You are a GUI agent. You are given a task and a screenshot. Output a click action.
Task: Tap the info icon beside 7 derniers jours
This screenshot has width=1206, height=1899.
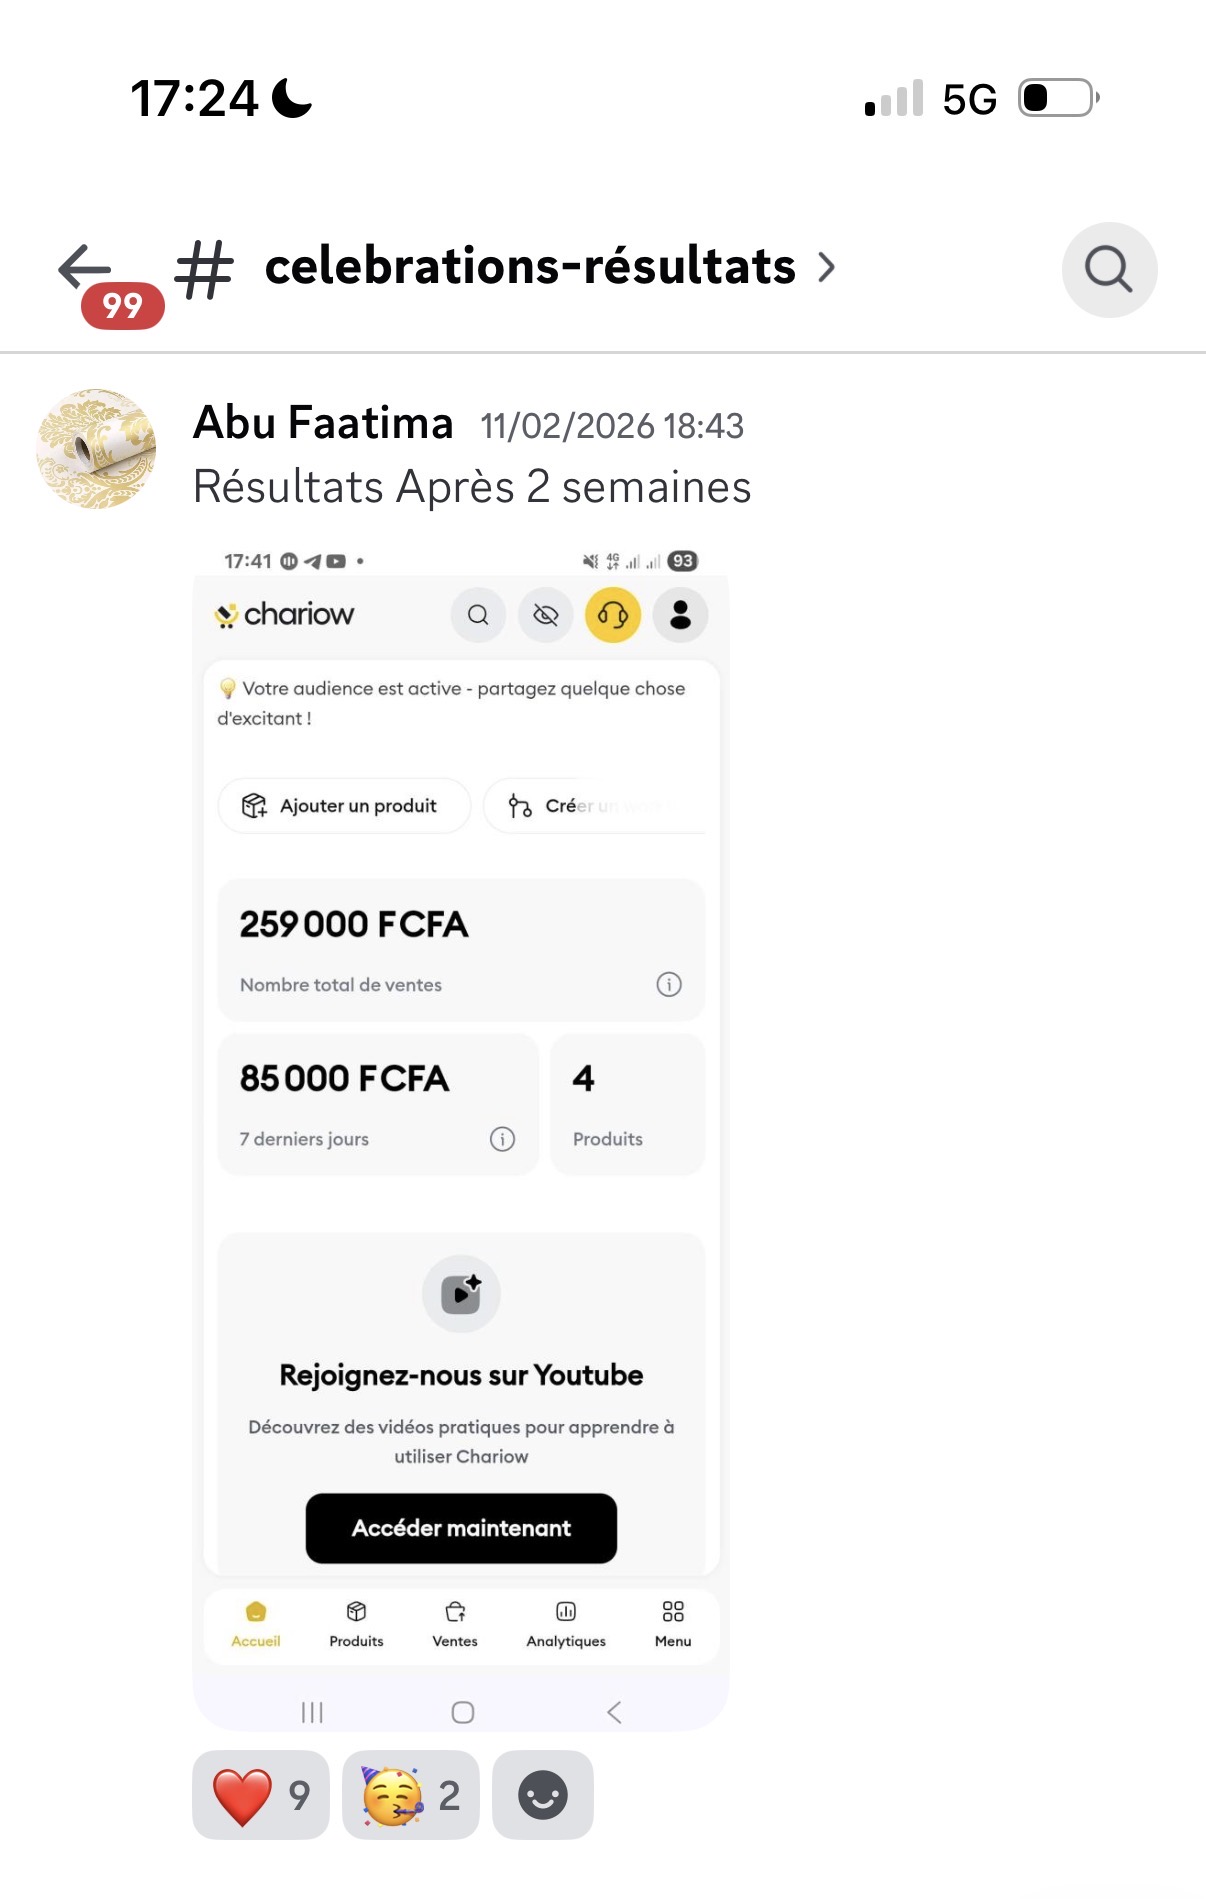[x=502, y=1139]
